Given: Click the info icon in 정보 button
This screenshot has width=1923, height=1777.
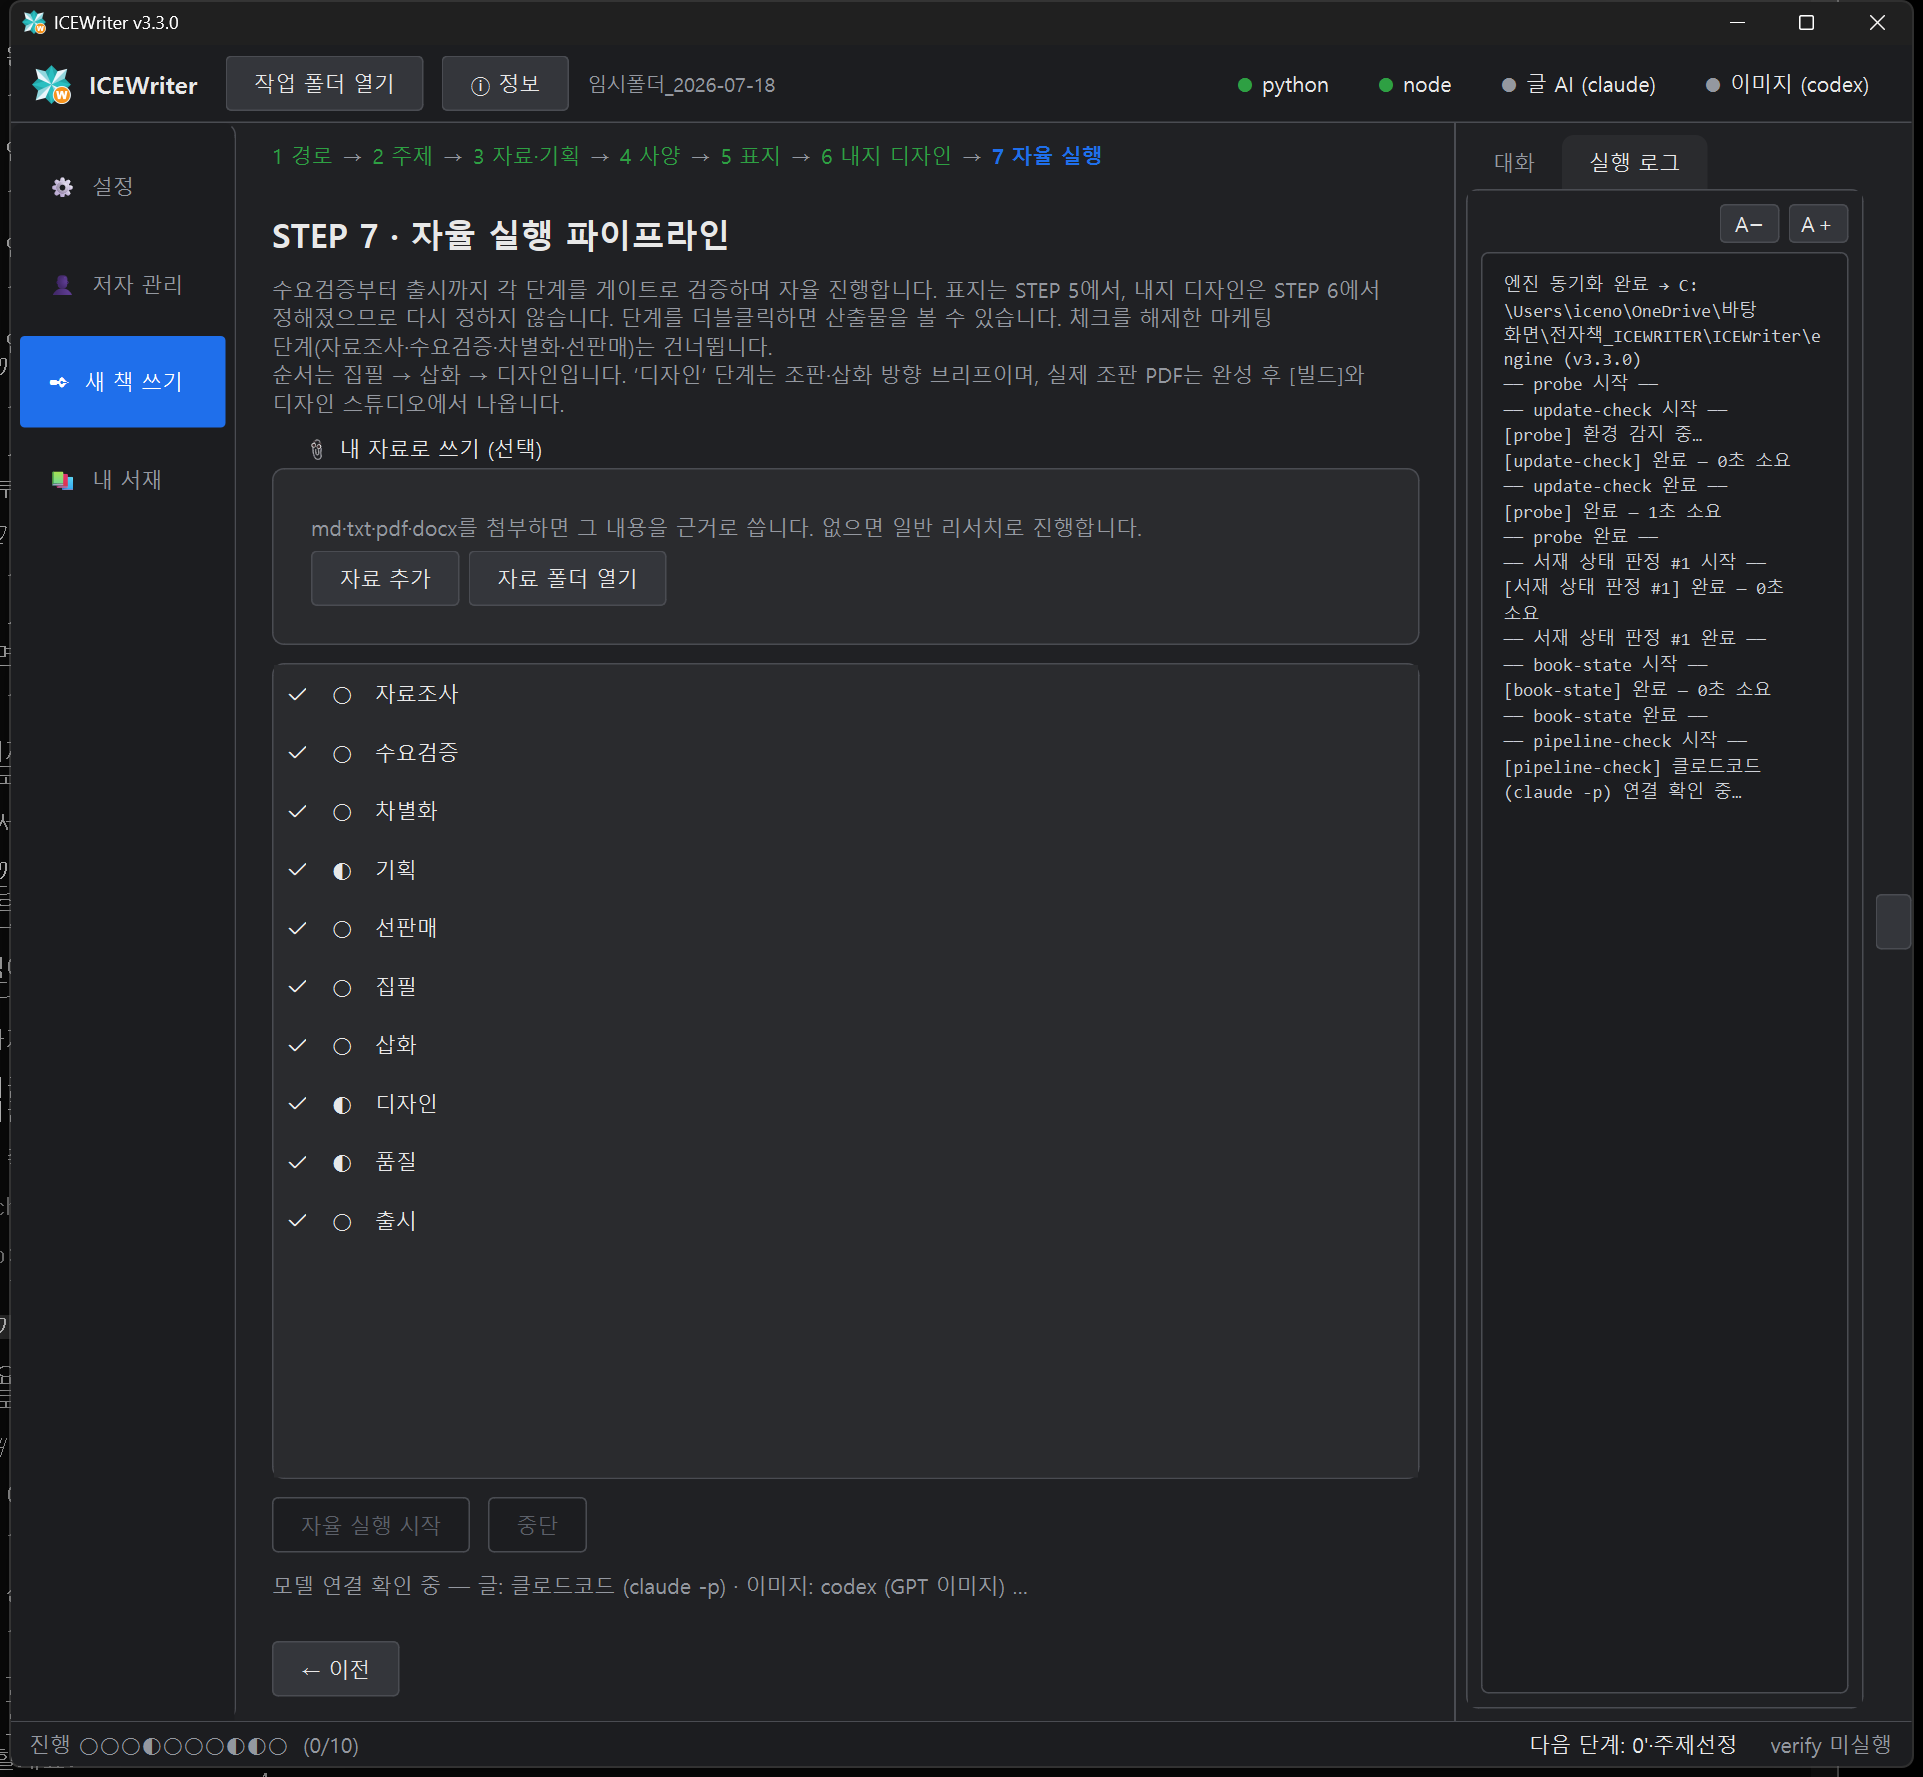Looking at the screenshot, I should coord(480,86).
